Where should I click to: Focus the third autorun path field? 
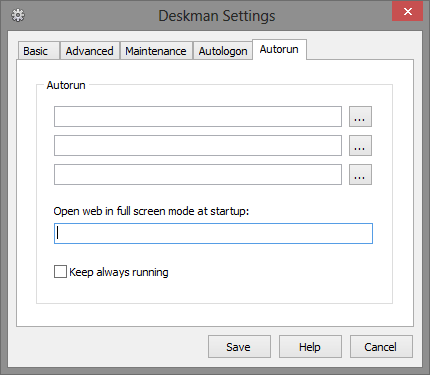coord(198,174)
